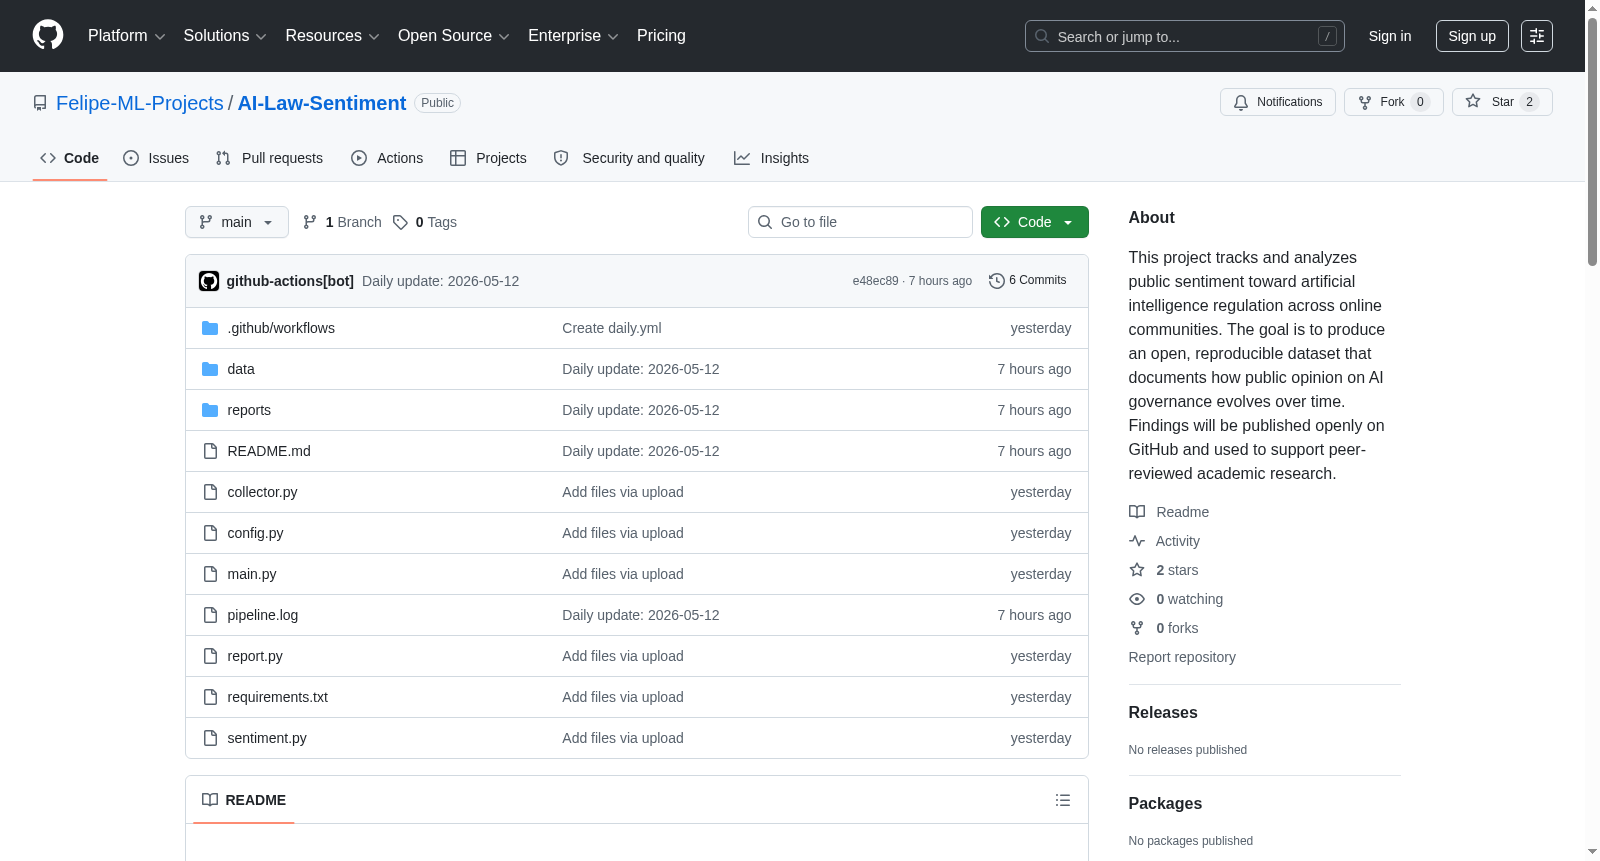
Task: Switch to the Issues tab
Action: click(x=156, y=158)
